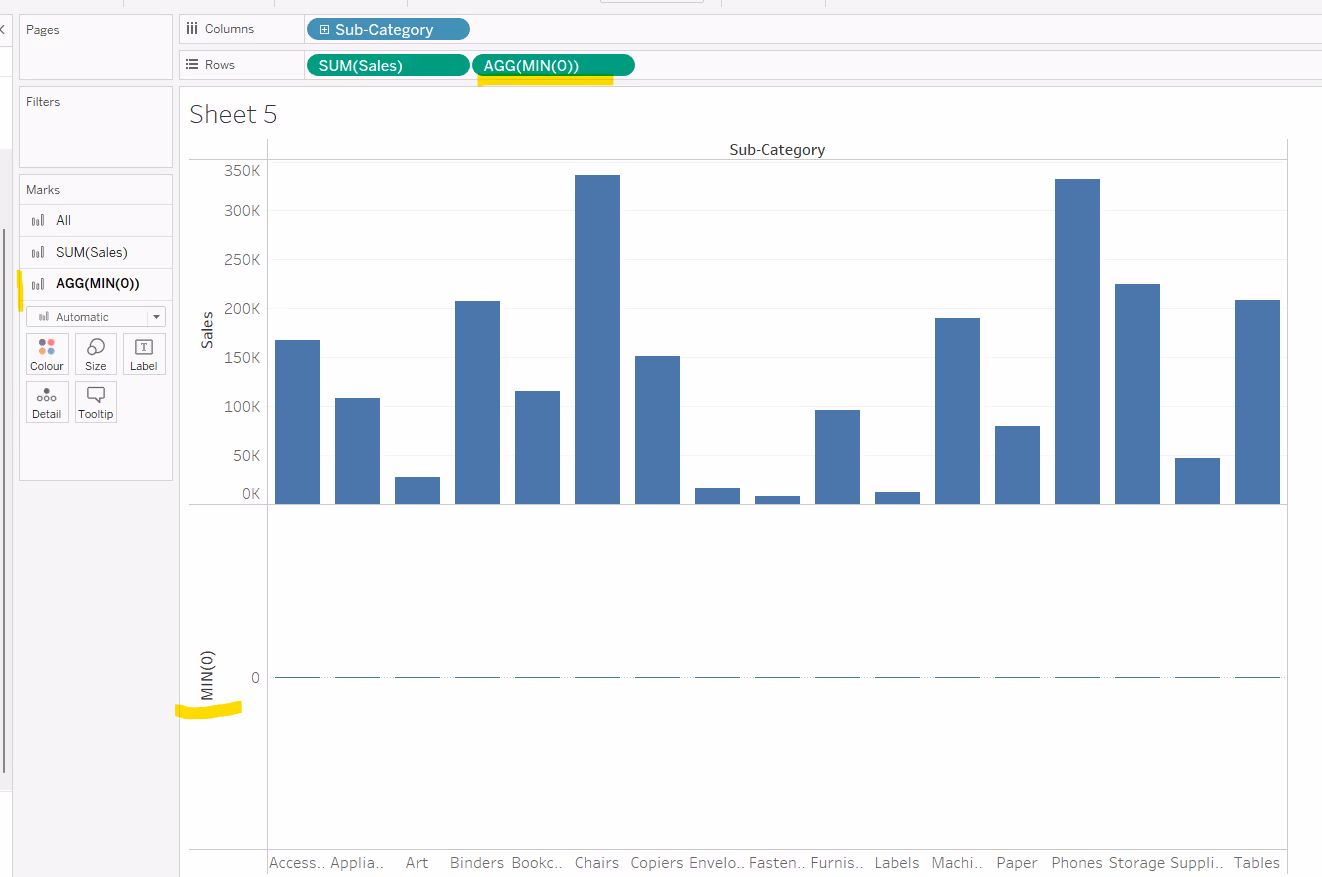Click the Tables label on x-axis
The height and width of the screenshot is (877, 1322).
coord(1257,863)
